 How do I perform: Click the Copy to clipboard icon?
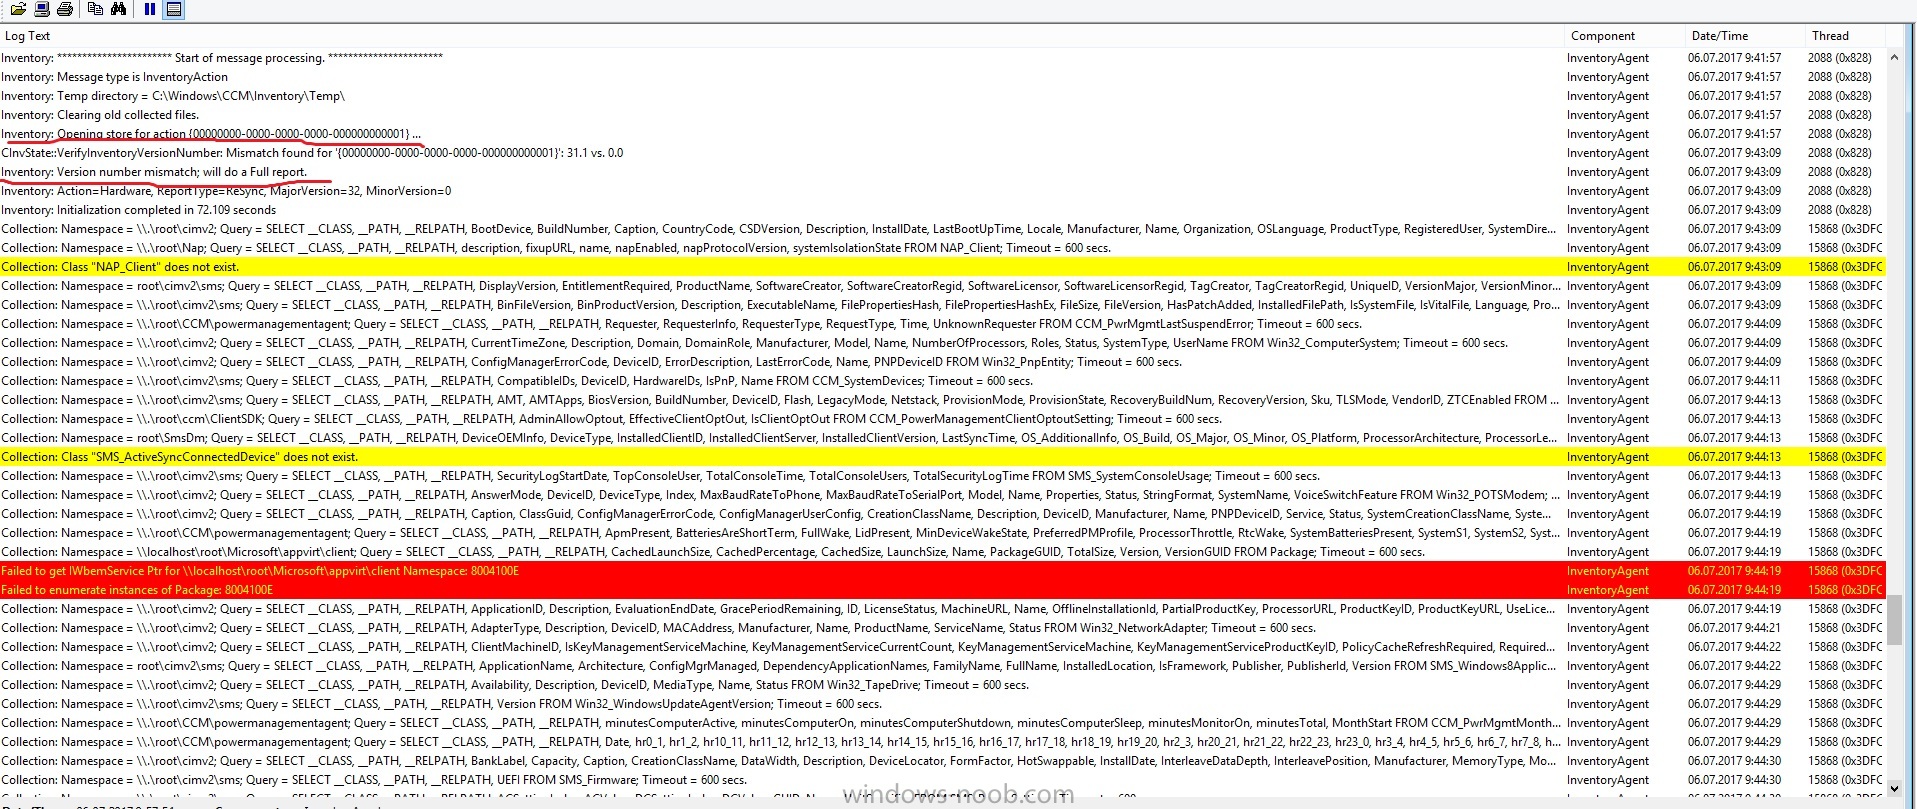tap(95, 9)
